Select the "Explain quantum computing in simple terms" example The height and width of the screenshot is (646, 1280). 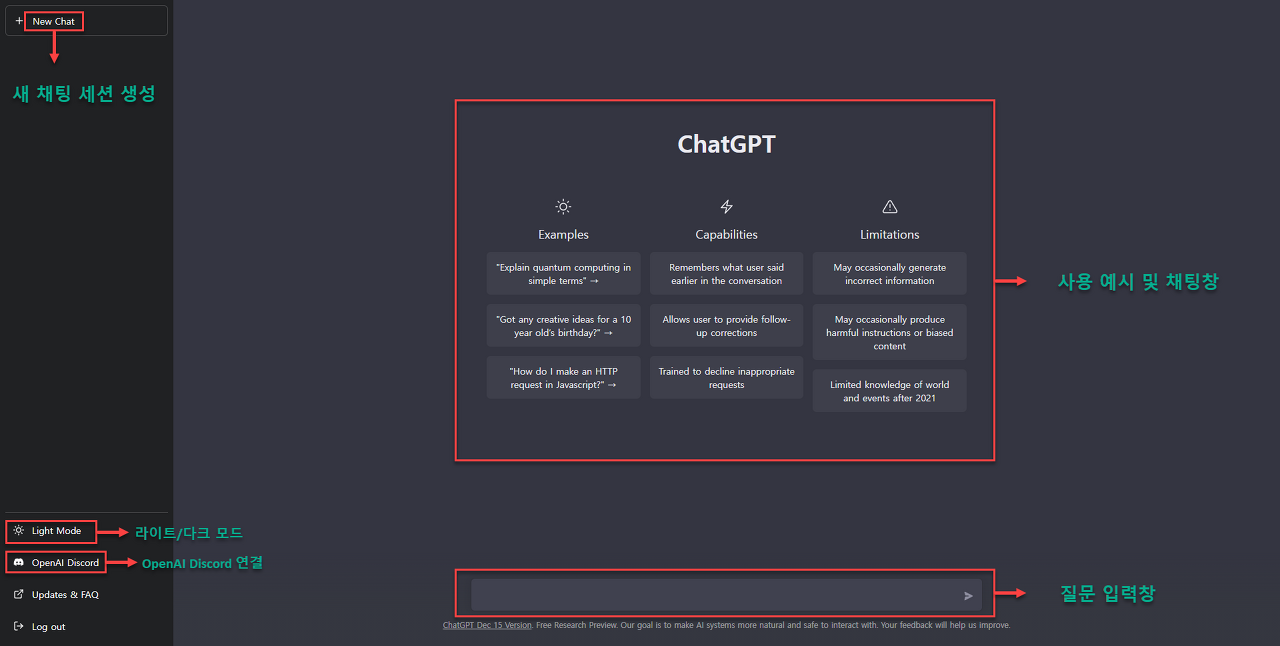pyautogui.click(x=564, y=274)
